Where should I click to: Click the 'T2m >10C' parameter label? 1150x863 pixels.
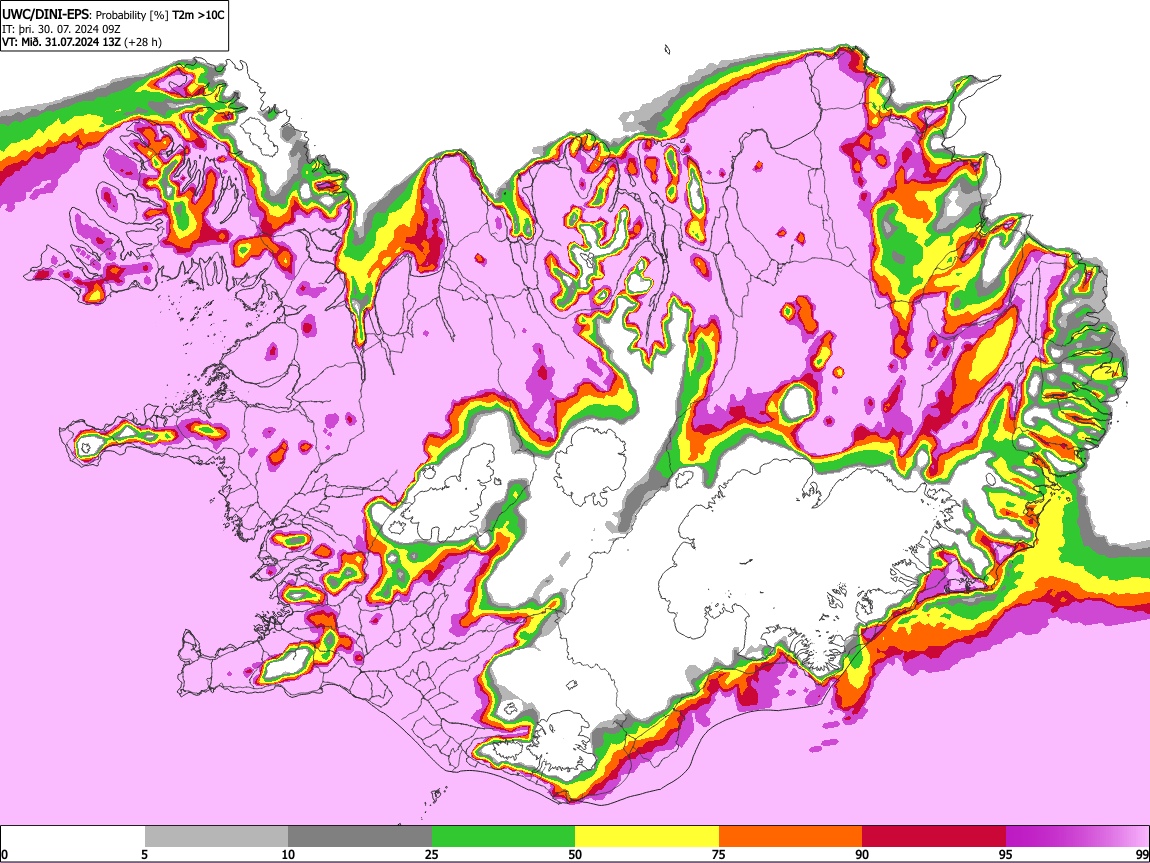[198, 15]
